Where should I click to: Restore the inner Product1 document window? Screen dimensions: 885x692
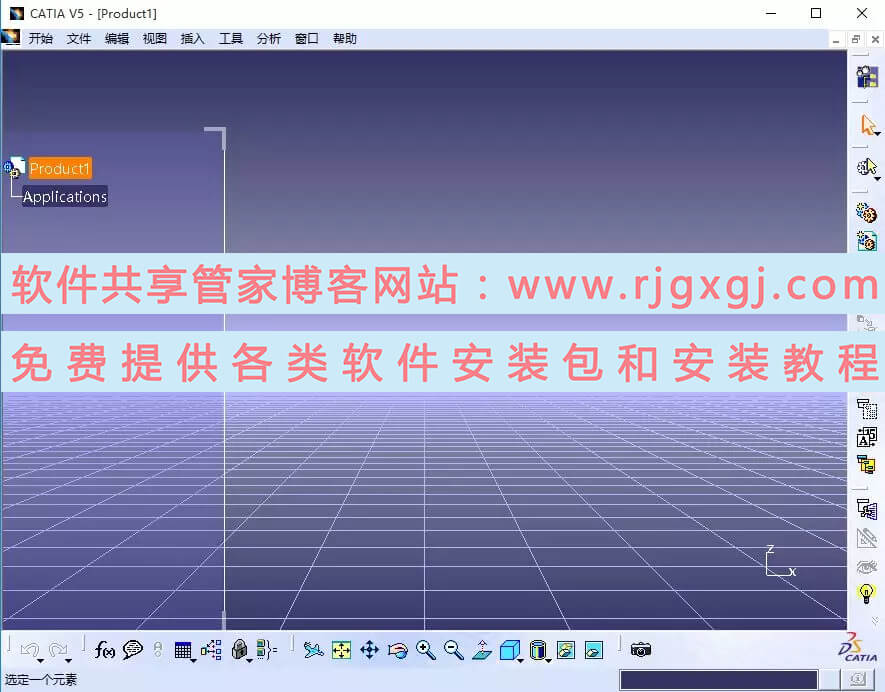point(856,39)
